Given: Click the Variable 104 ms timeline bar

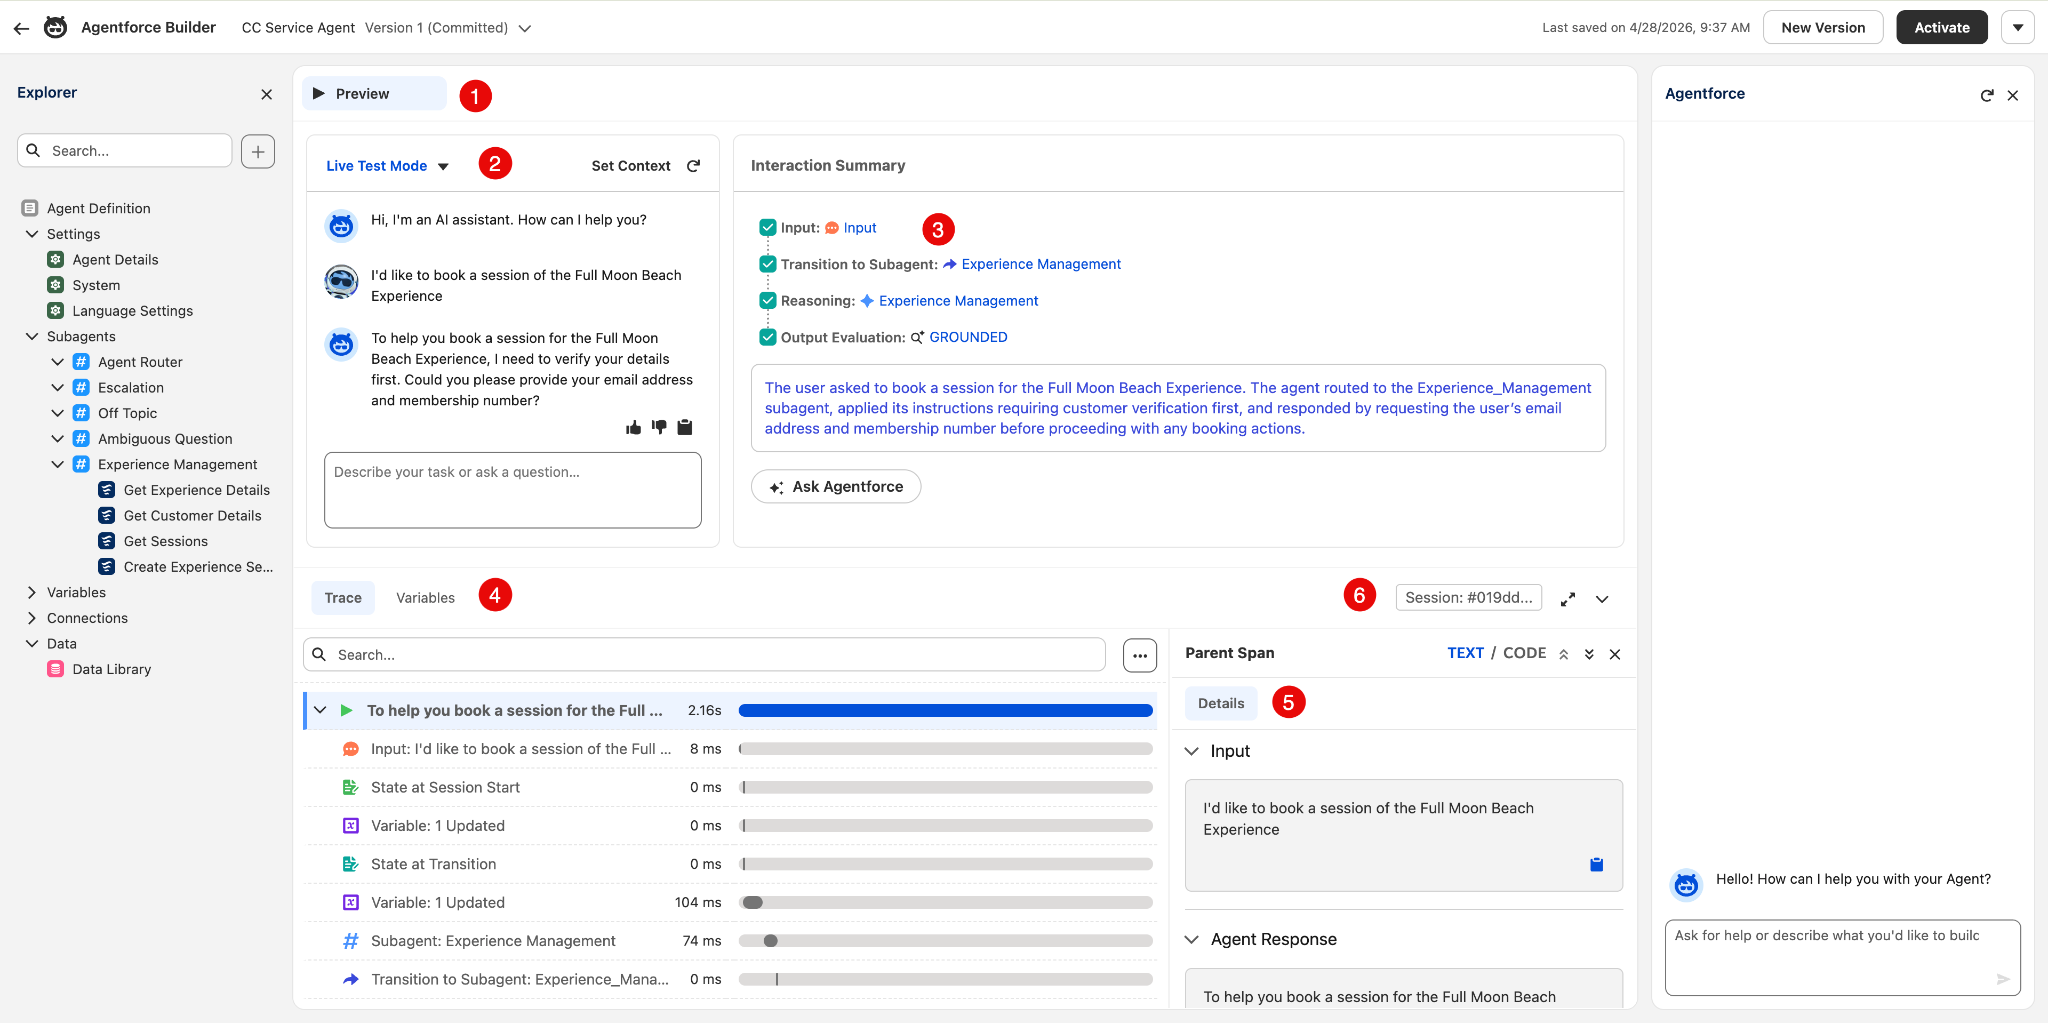Looking at the screenshot, I should pyautogui.click(x=946, y=903).
